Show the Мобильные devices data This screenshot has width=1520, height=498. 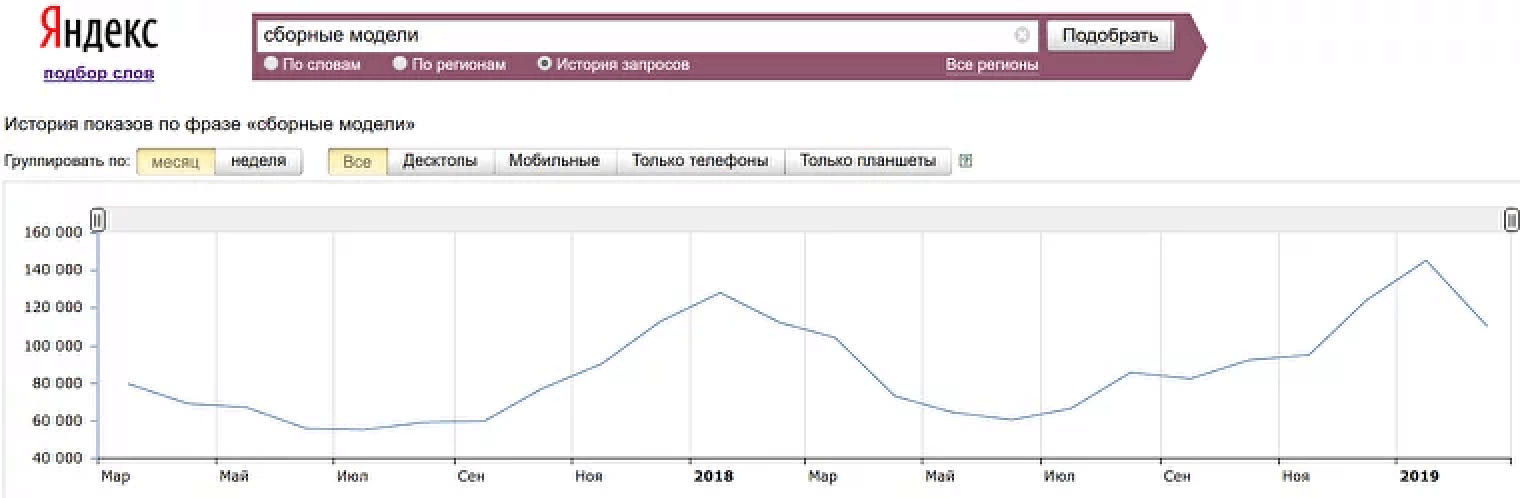pyautogui.click(x=554, y=161)
